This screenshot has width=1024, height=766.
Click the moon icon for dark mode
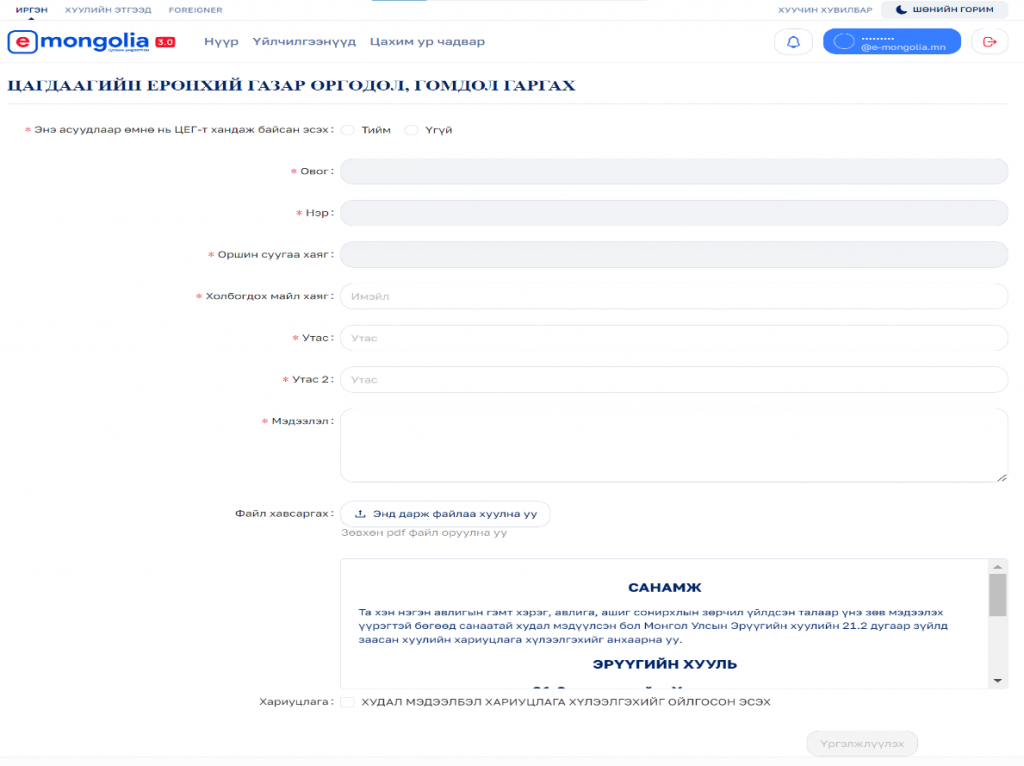[x=901, y=10]
